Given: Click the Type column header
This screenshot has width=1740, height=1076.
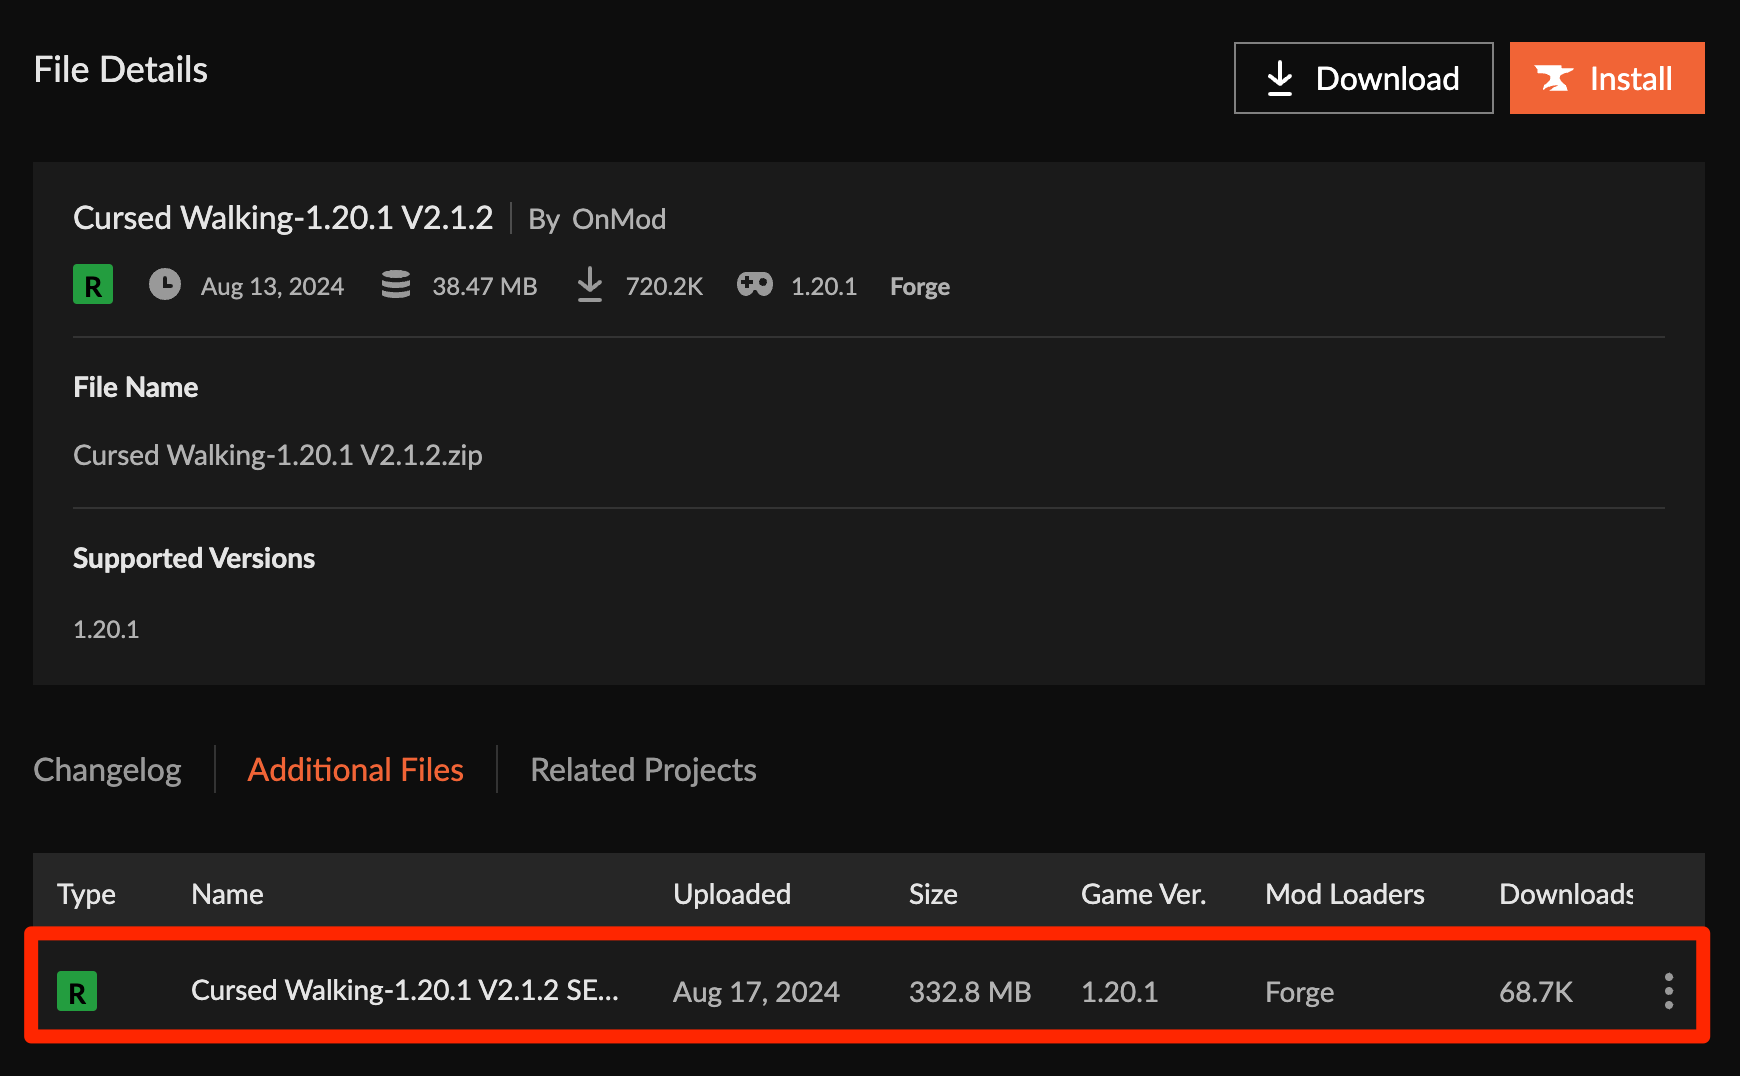Looking at the screenshot, I should tap(86, 894).
